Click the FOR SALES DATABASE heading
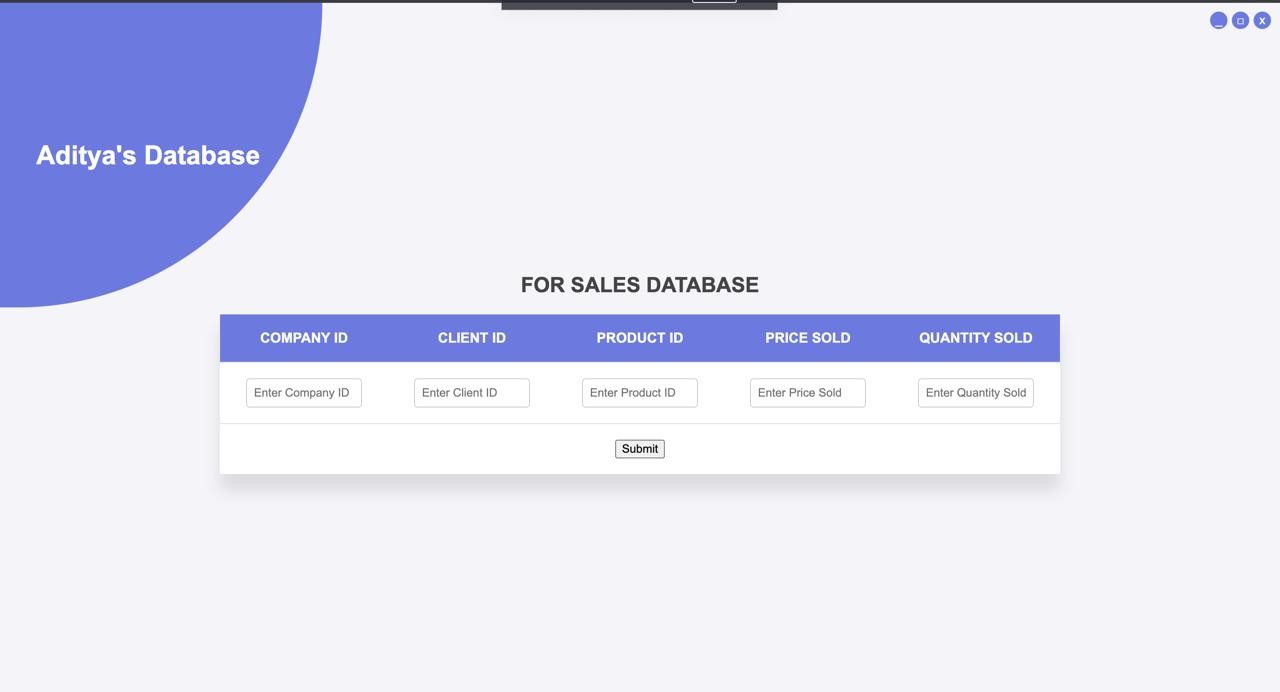The width and height of the screenshot is (1280, 692). (640, 285)
